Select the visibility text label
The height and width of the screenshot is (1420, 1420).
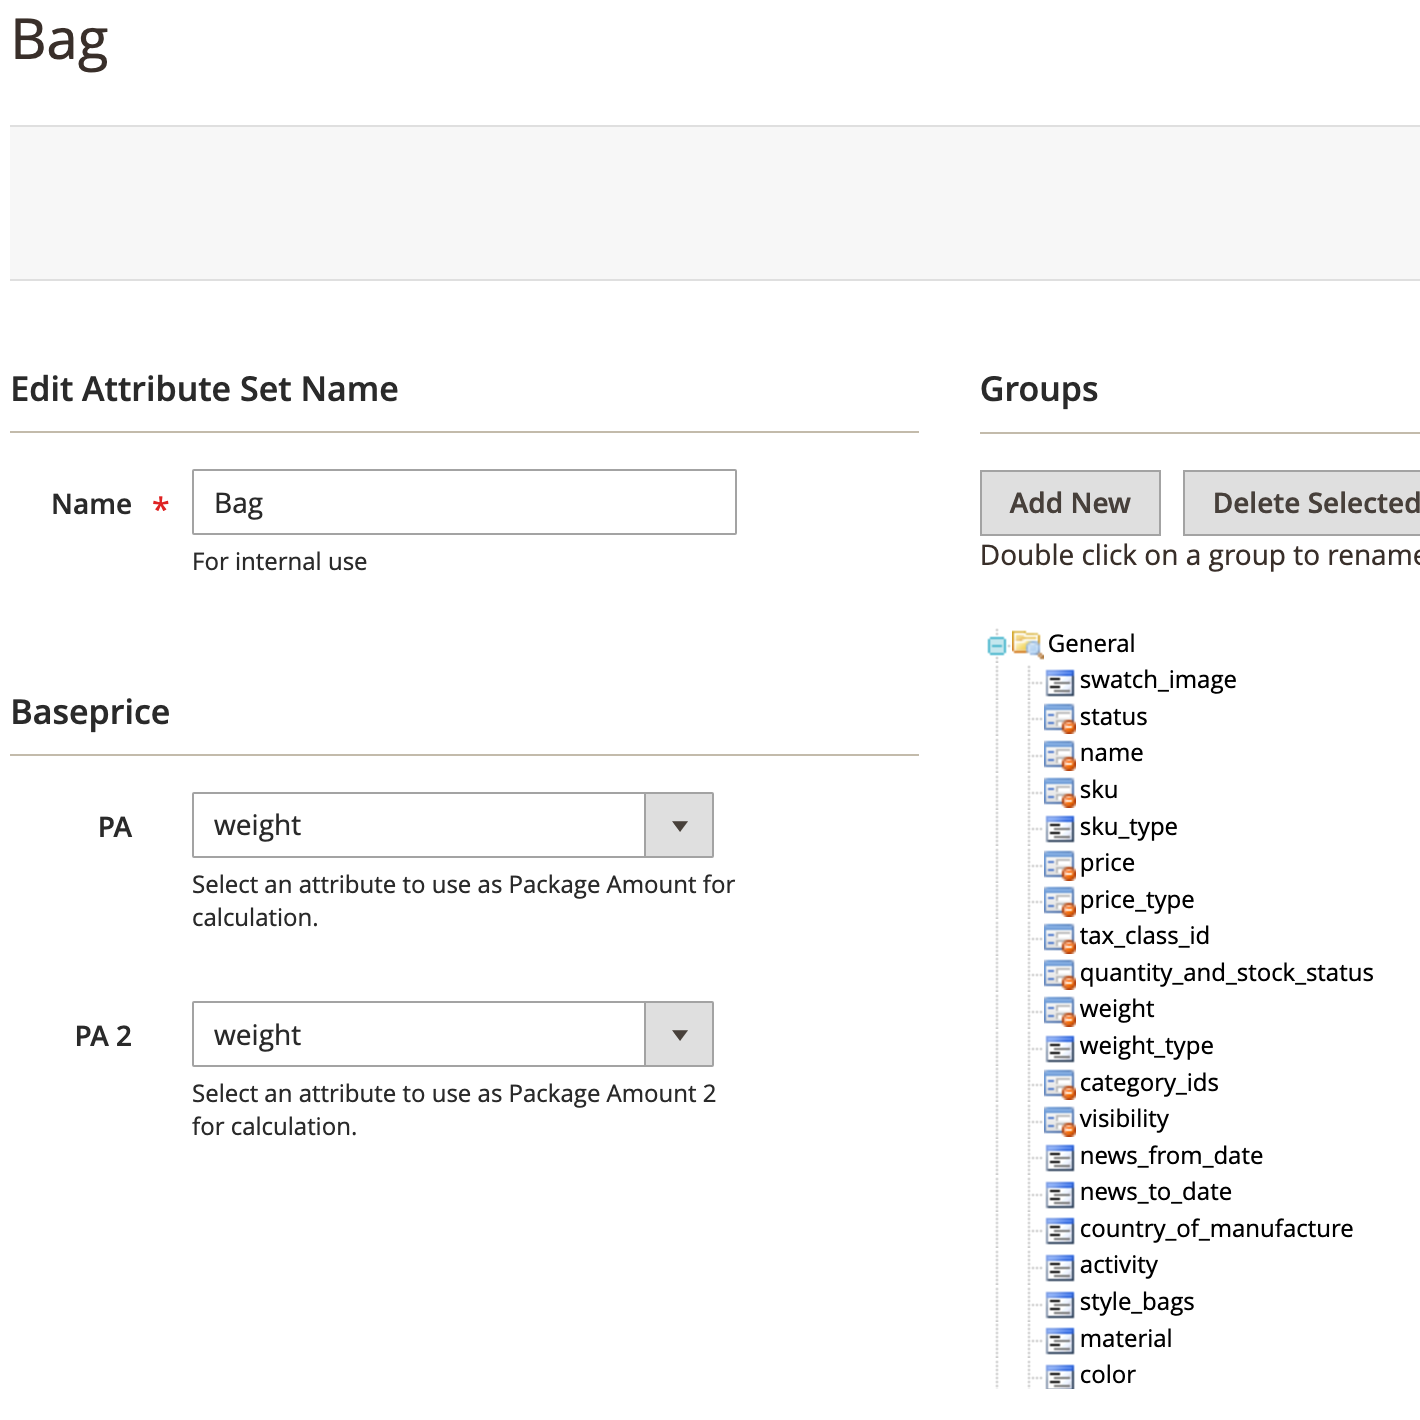1124,1119
